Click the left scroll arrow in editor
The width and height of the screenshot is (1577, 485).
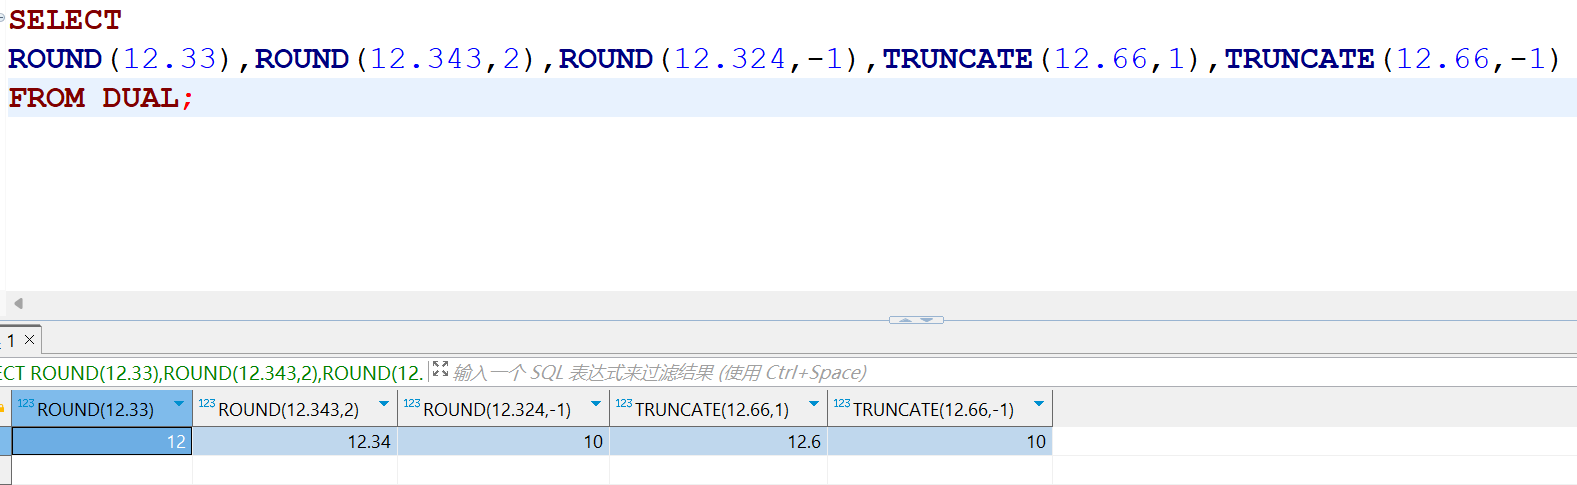pos(18,303)
